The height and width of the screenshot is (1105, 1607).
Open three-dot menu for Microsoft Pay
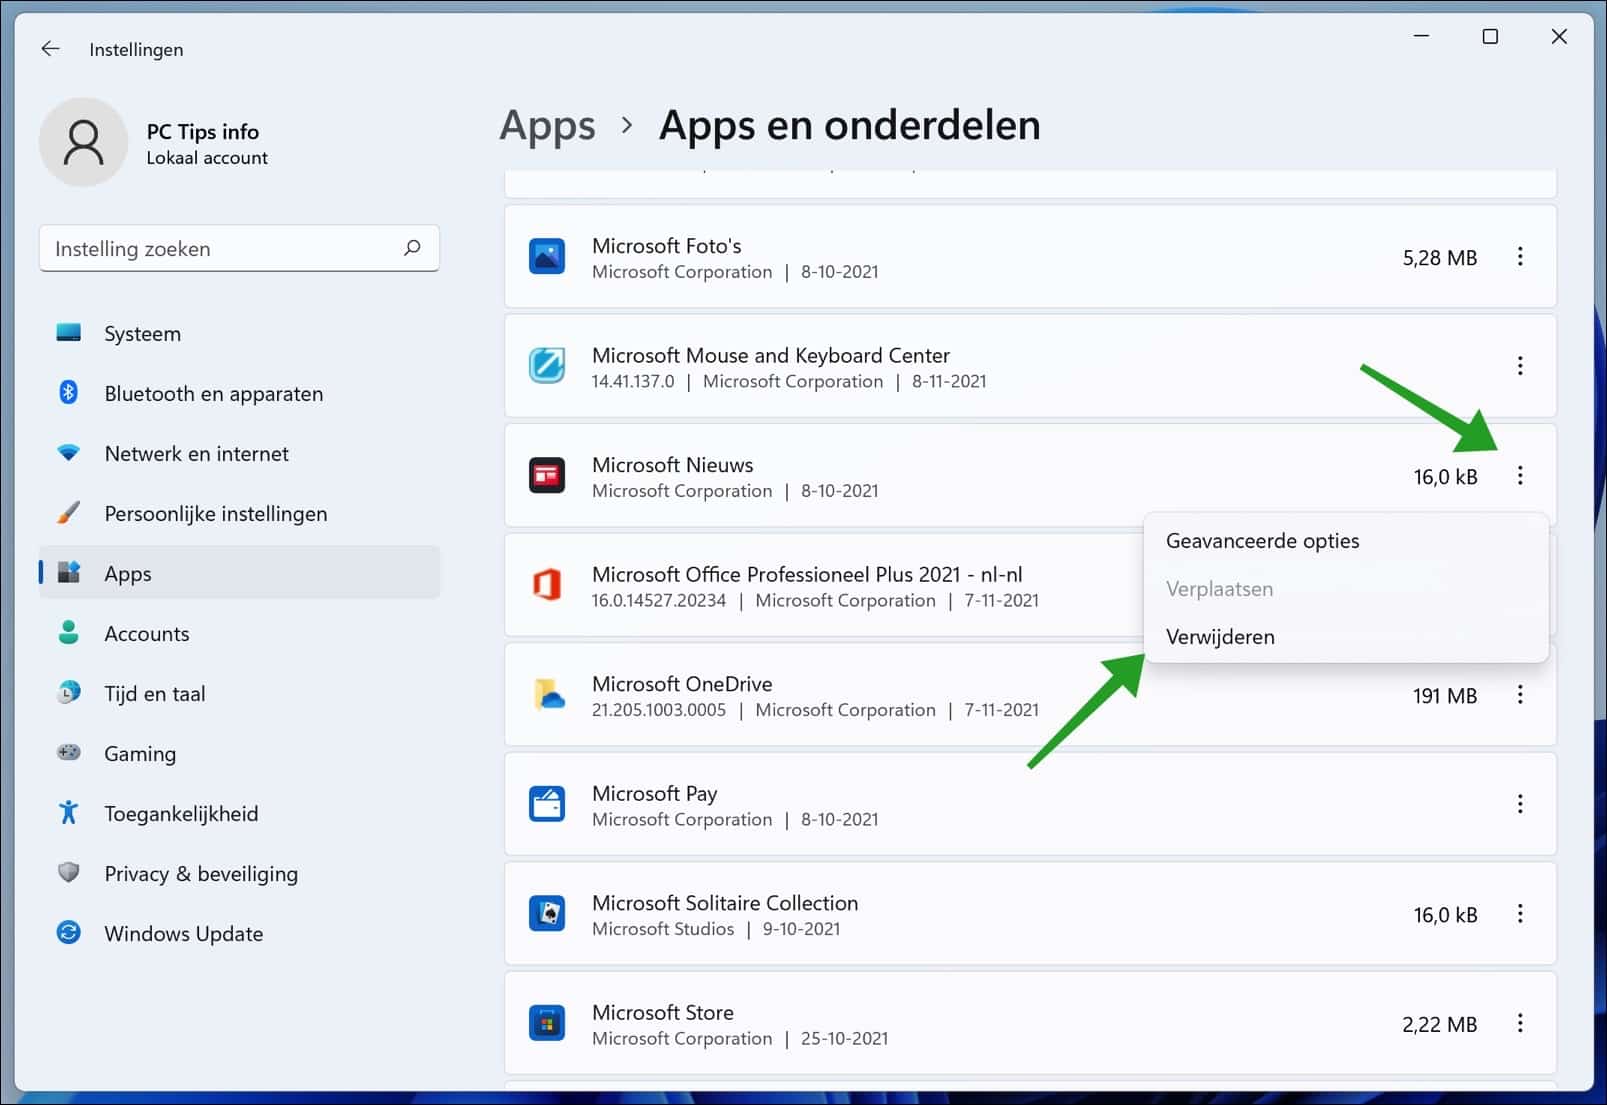1520,804
